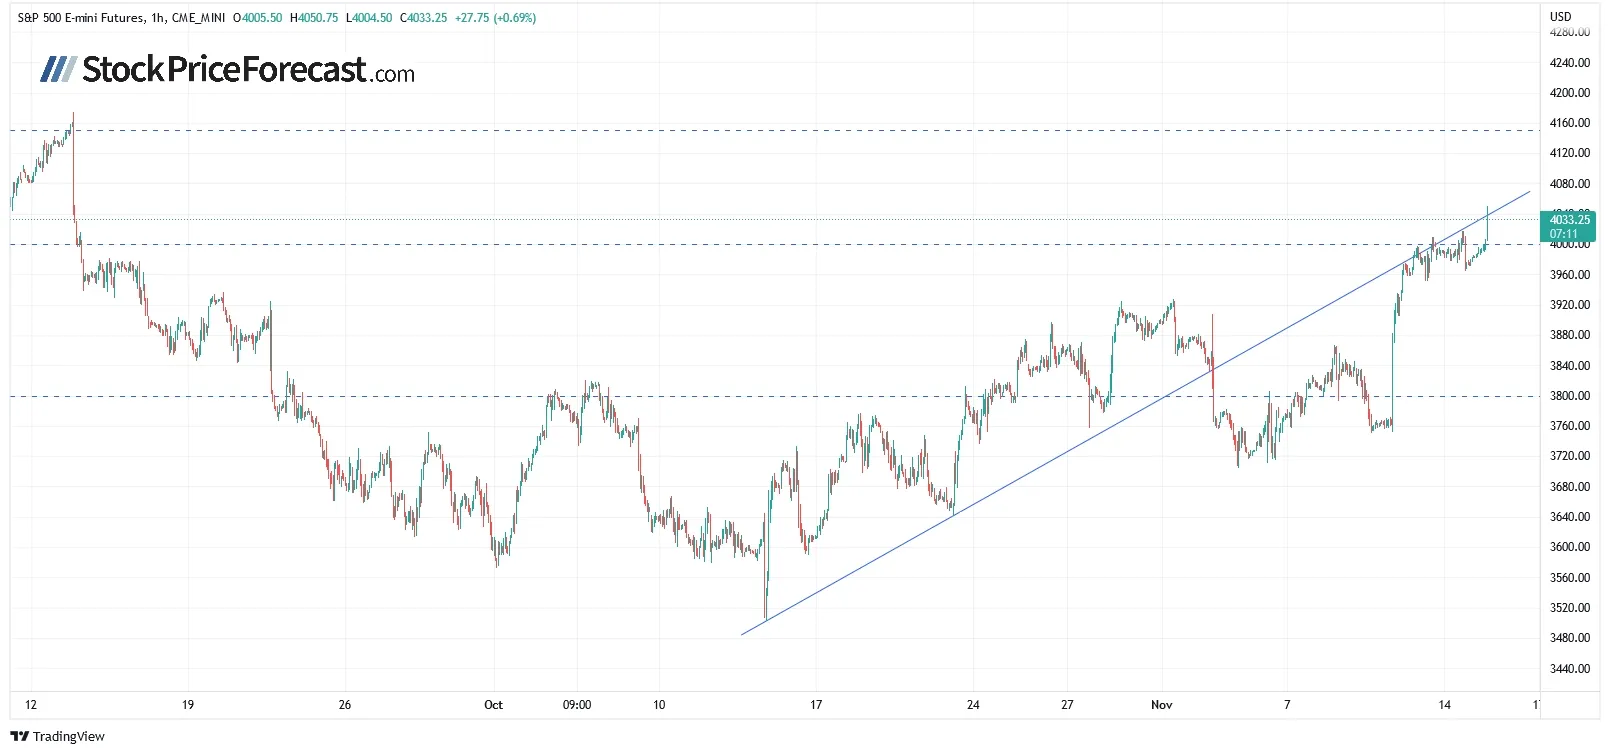The width and height of the screenshot is (1610, 754).
Task: Click the +27.75 (+0.69%) change value
Action: tap(495, 18)
